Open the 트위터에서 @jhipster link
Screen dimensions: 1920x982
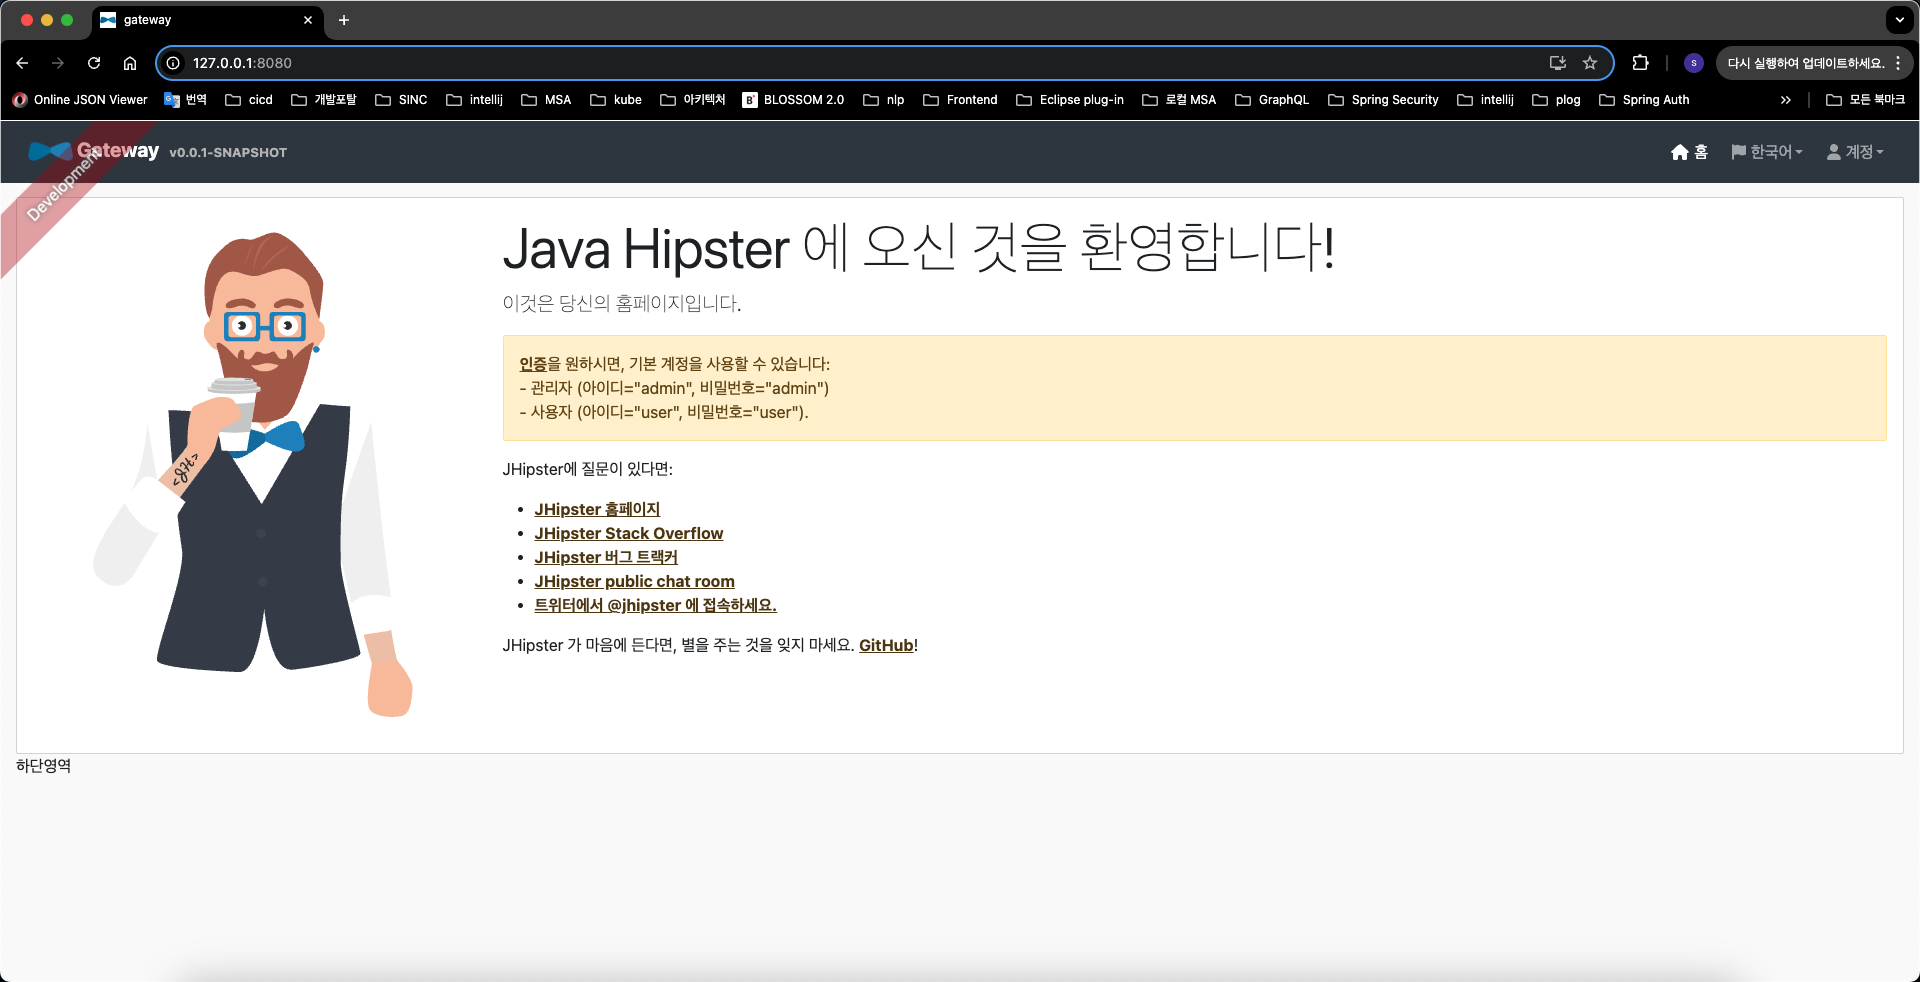pos(655,605)
